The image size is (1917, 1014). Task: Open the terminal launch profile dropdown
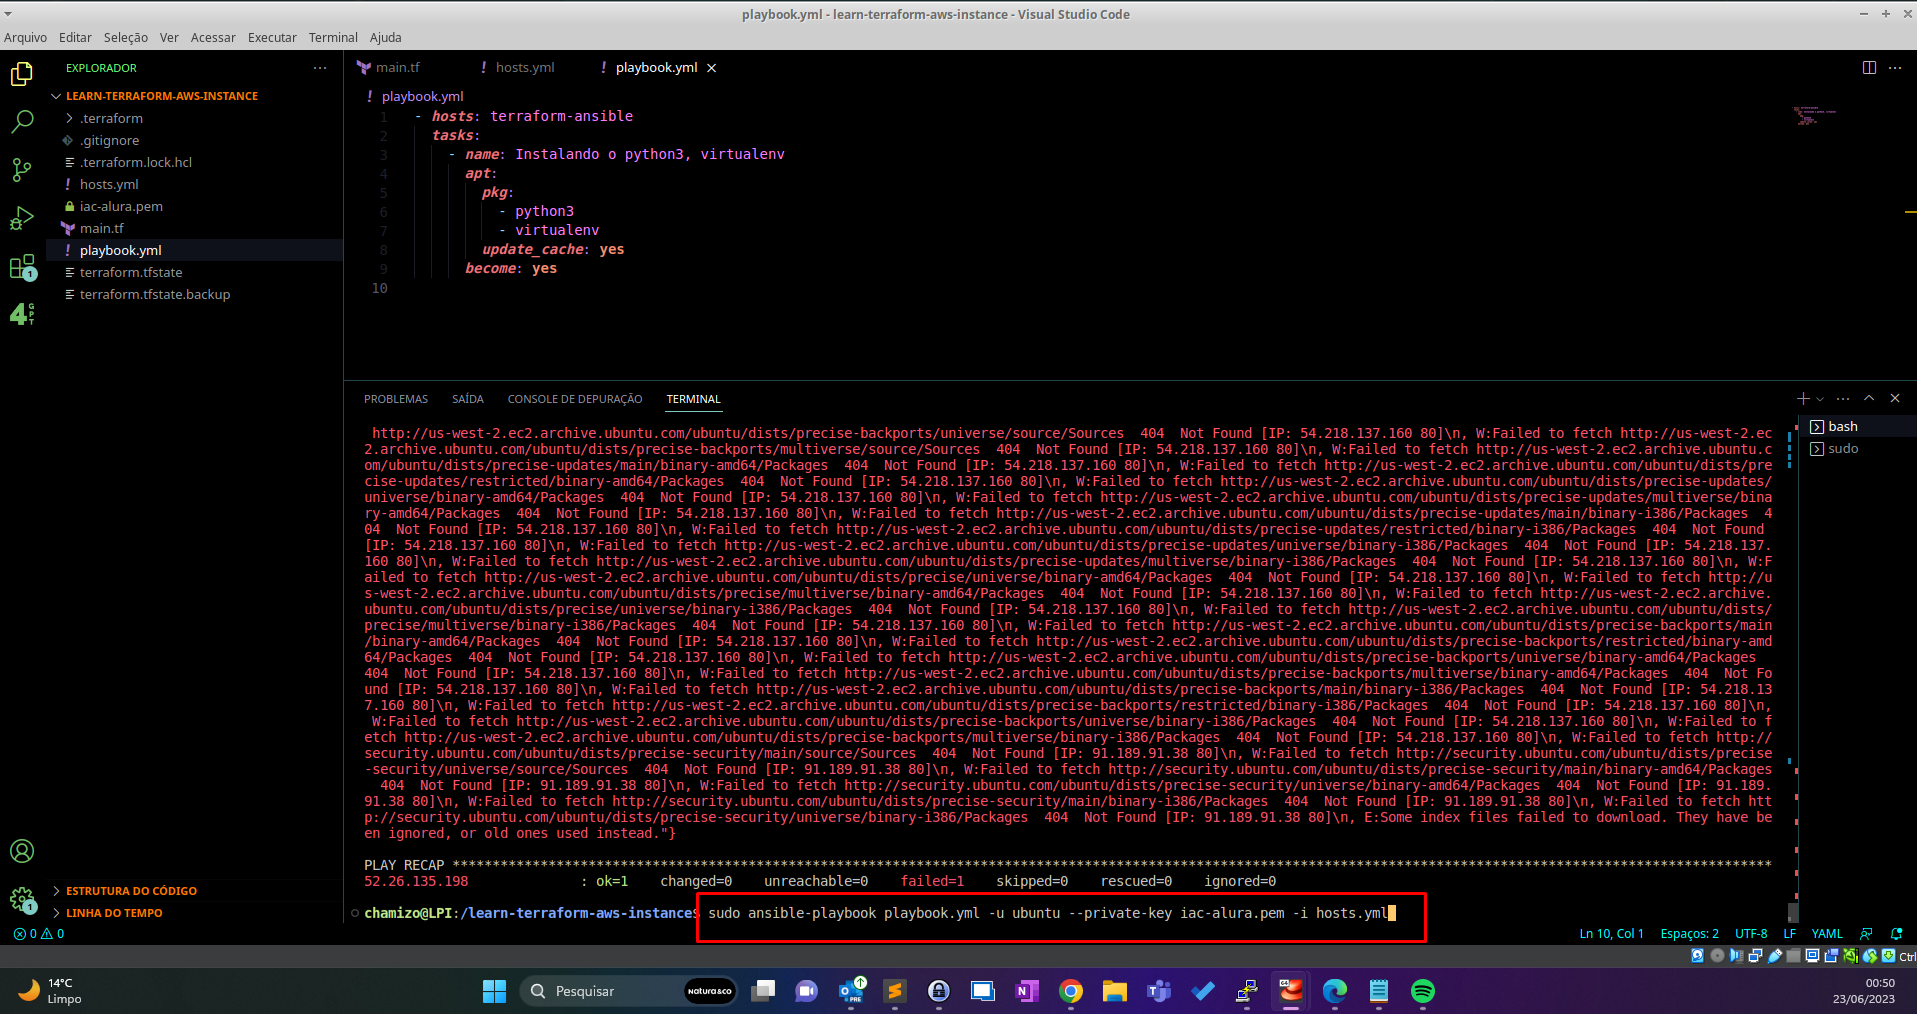(x=1820, y=398)
